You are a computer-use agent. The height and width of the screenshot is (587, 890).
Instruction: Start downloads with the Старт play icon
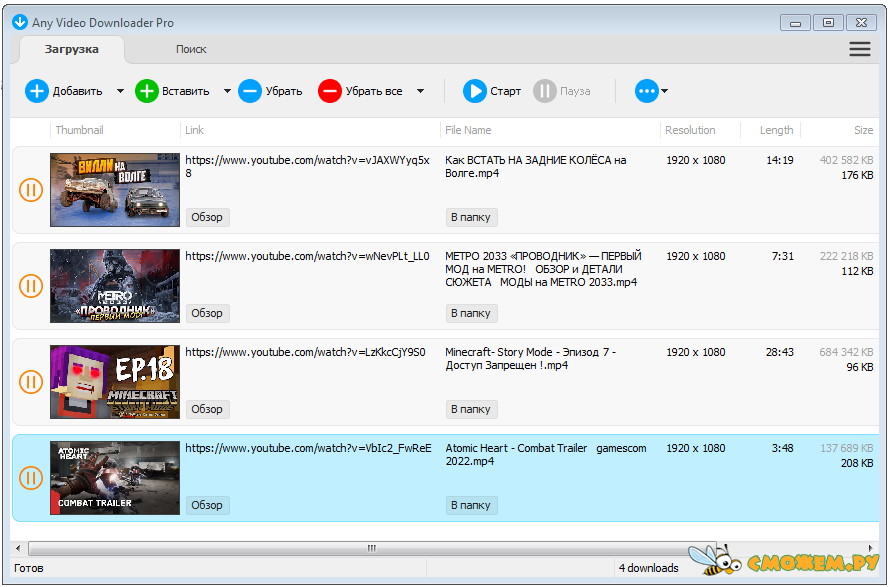(475, 91)
